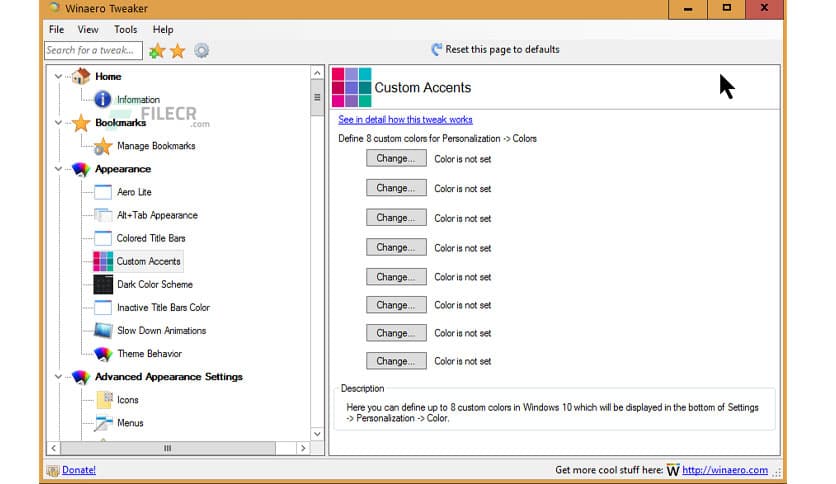836x484 pixels.
Task: Click the horizontal scrollbar thumb in tree
Action: (168, 448)
